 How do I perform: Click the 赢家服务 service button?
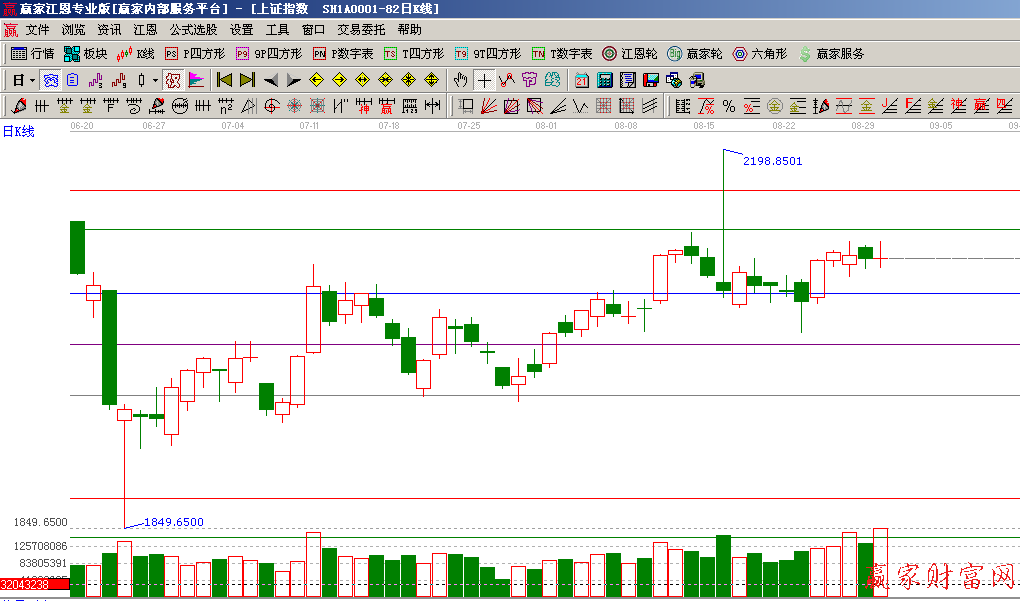[x=830, y=54]
